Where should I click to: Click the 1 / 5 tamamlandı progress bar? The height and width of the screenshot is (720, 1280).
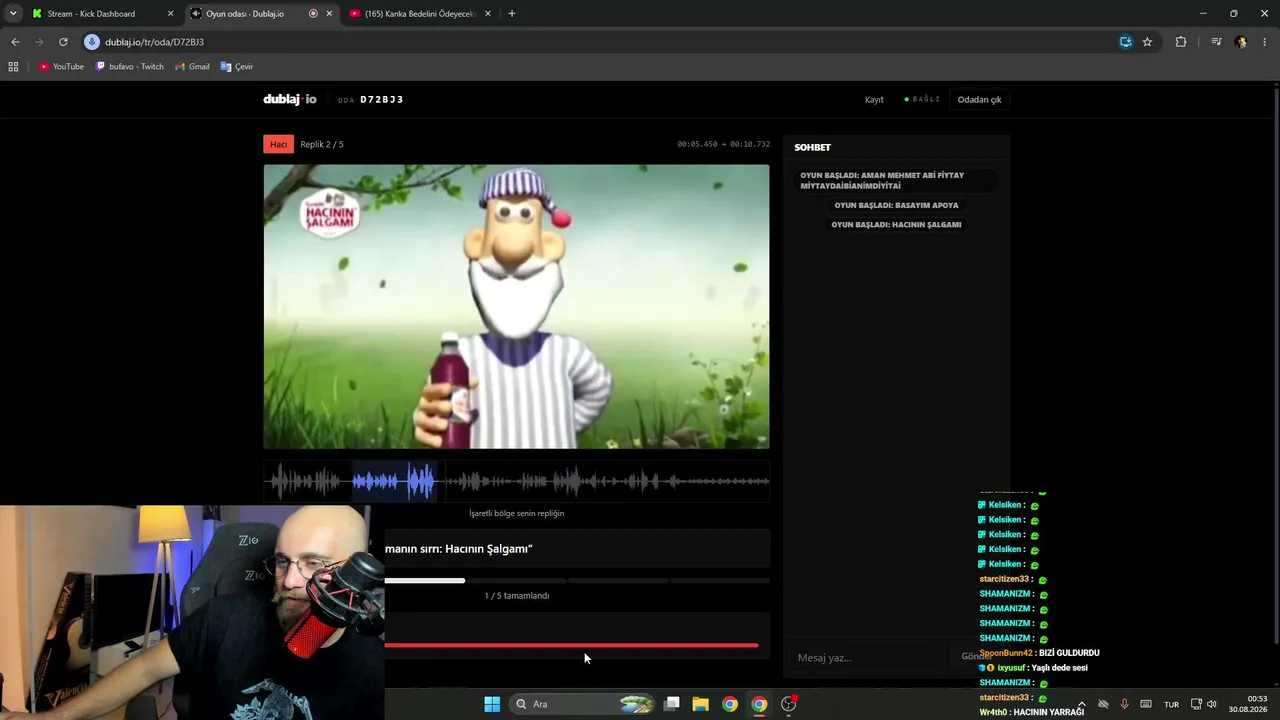pos(577,580)
